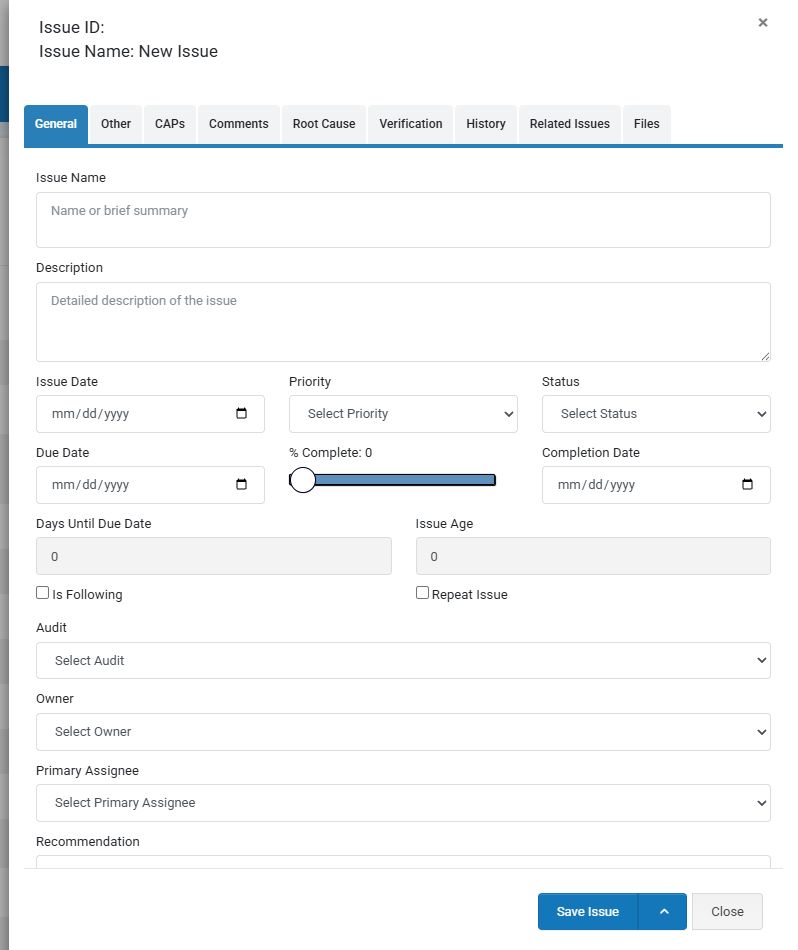Click the Close button
The height and width of the screenshot is (950, 798).
click(727, 911)
